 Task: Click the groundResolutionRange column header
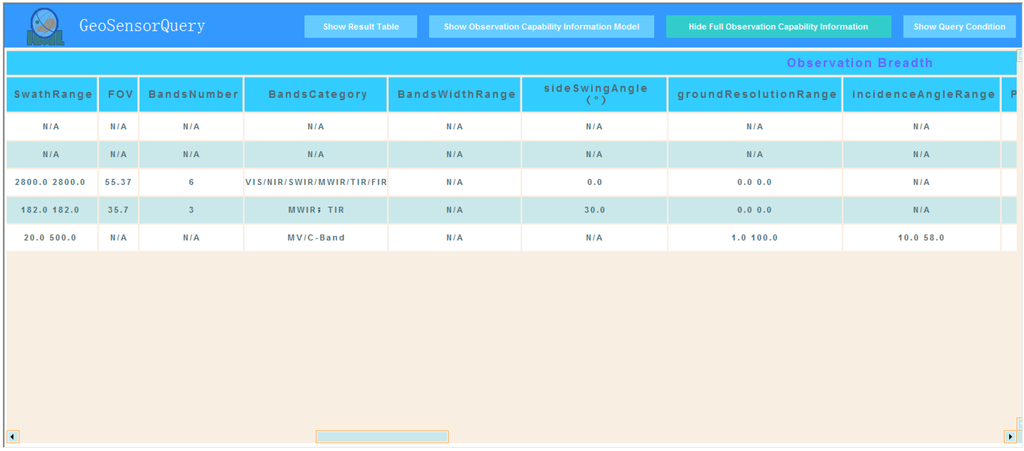point(756,95)
